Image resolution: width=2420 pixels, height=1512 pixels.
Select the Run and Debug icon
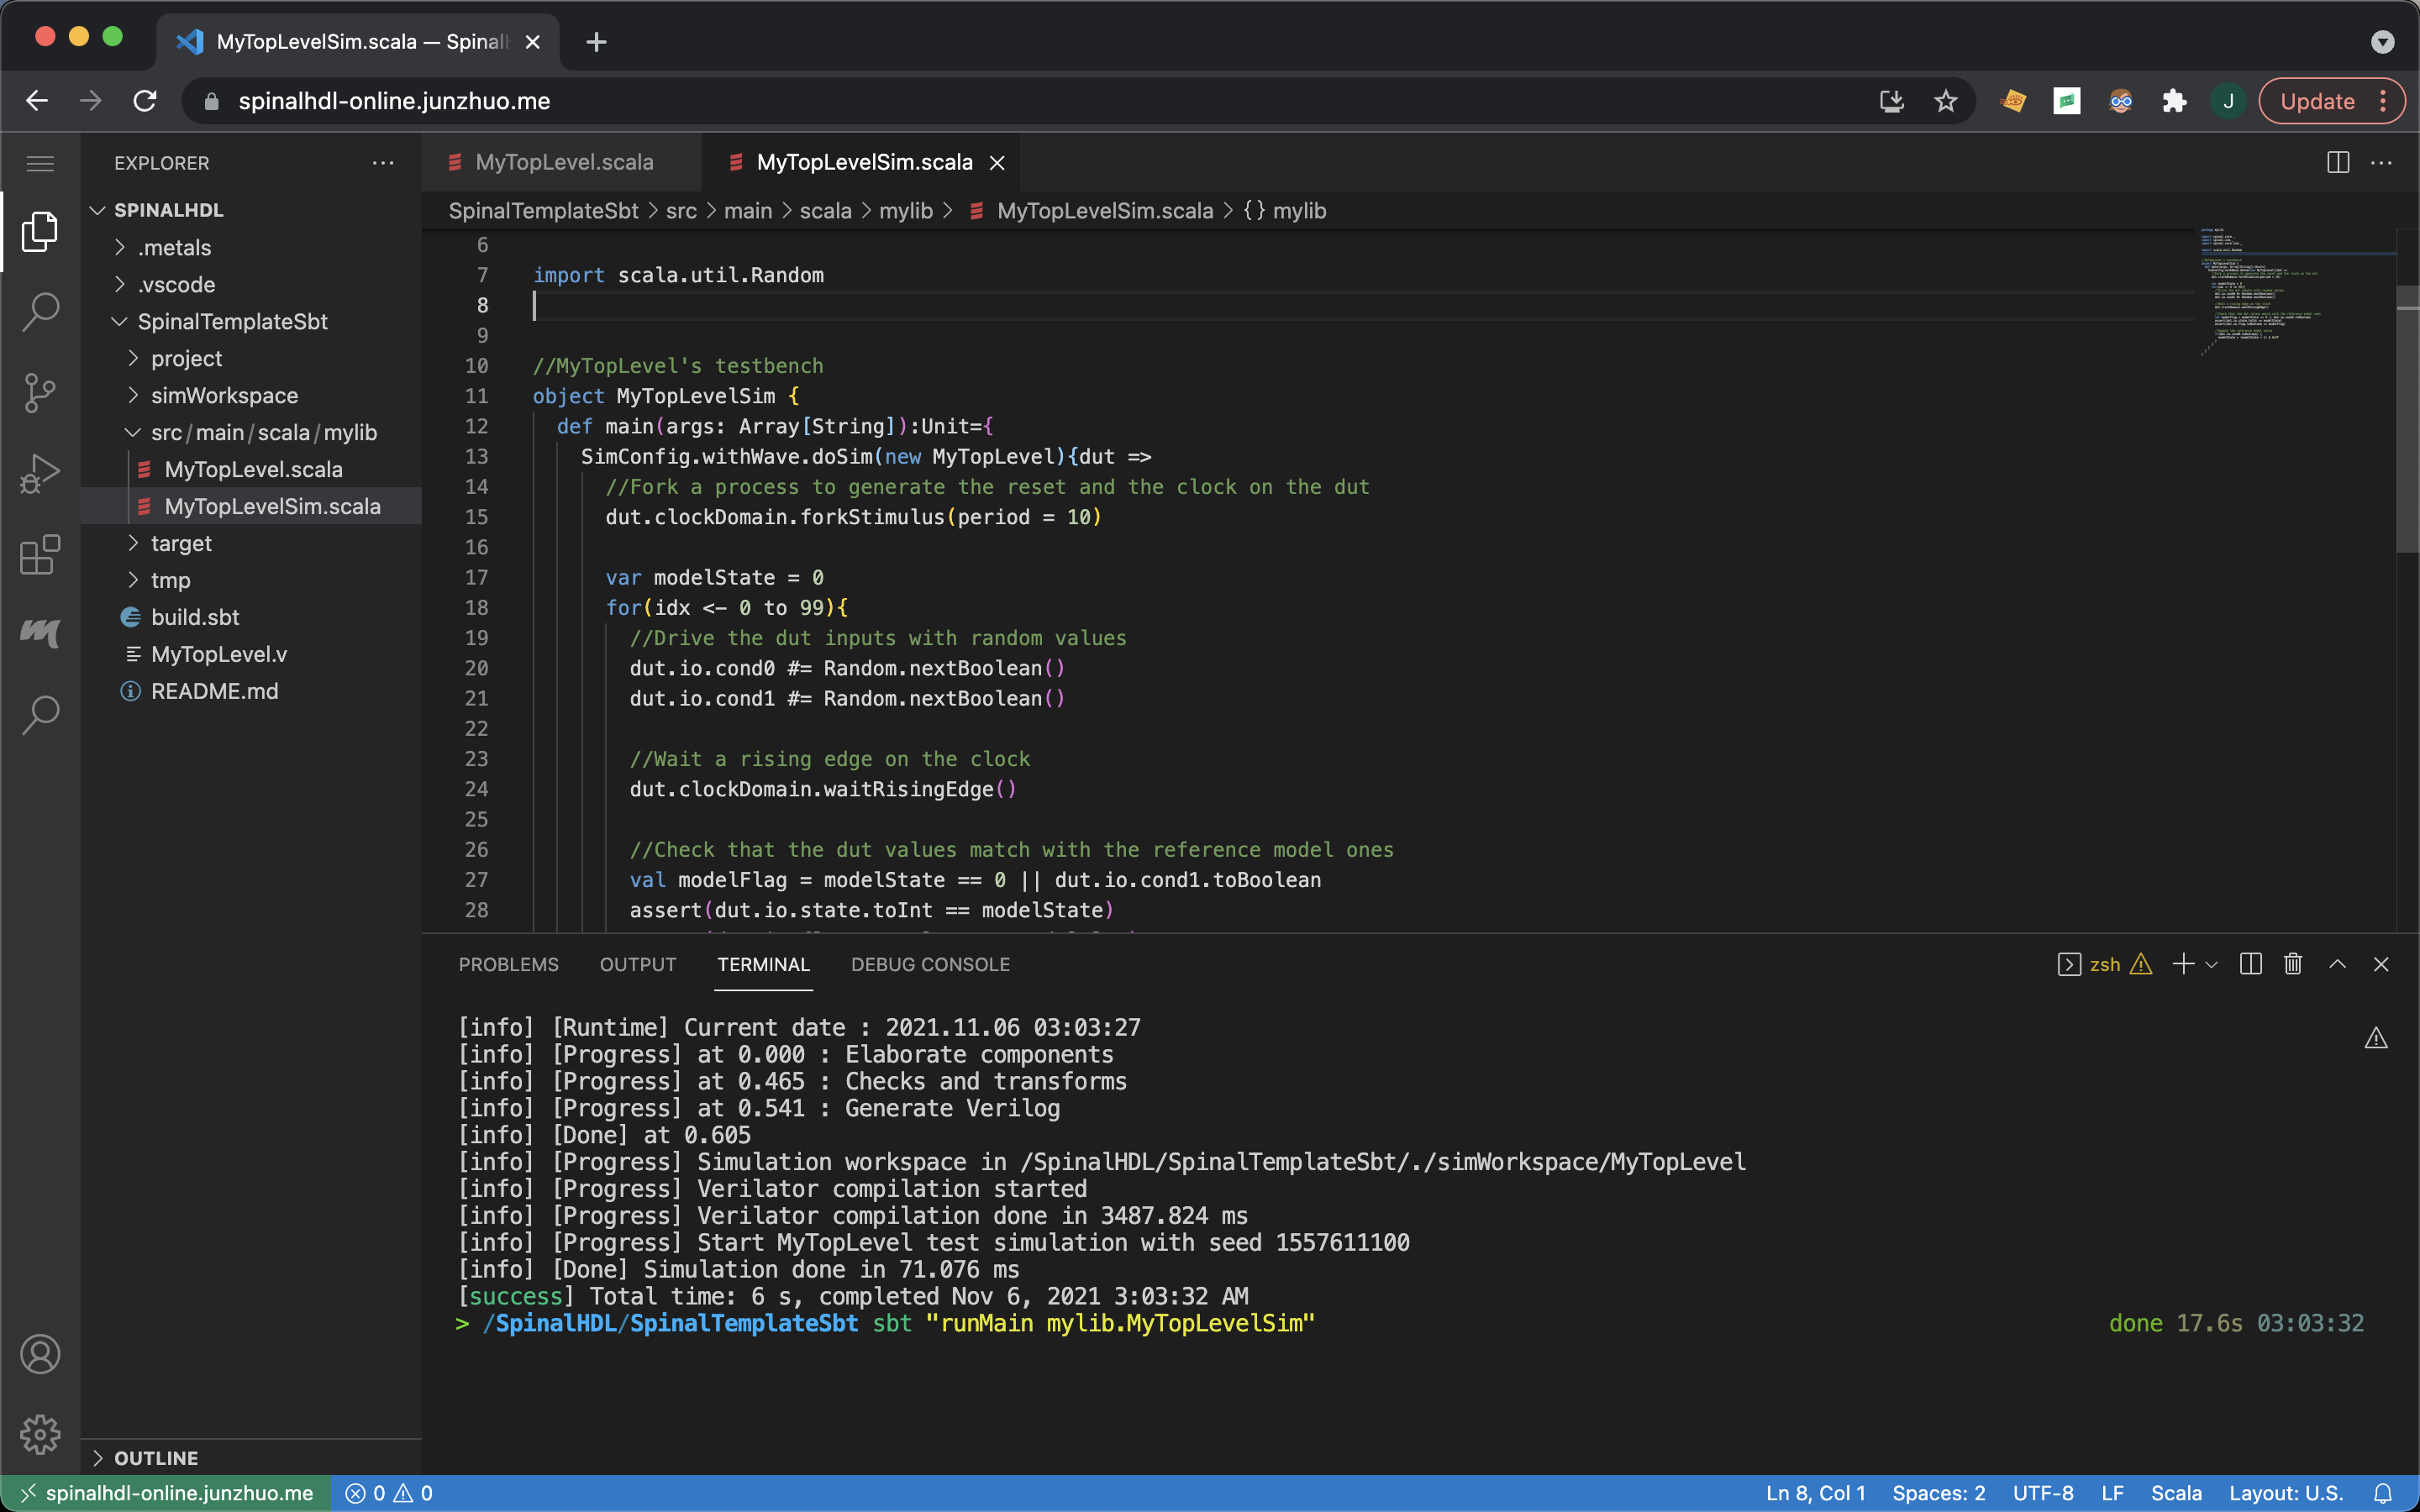(x=40, y=472)
